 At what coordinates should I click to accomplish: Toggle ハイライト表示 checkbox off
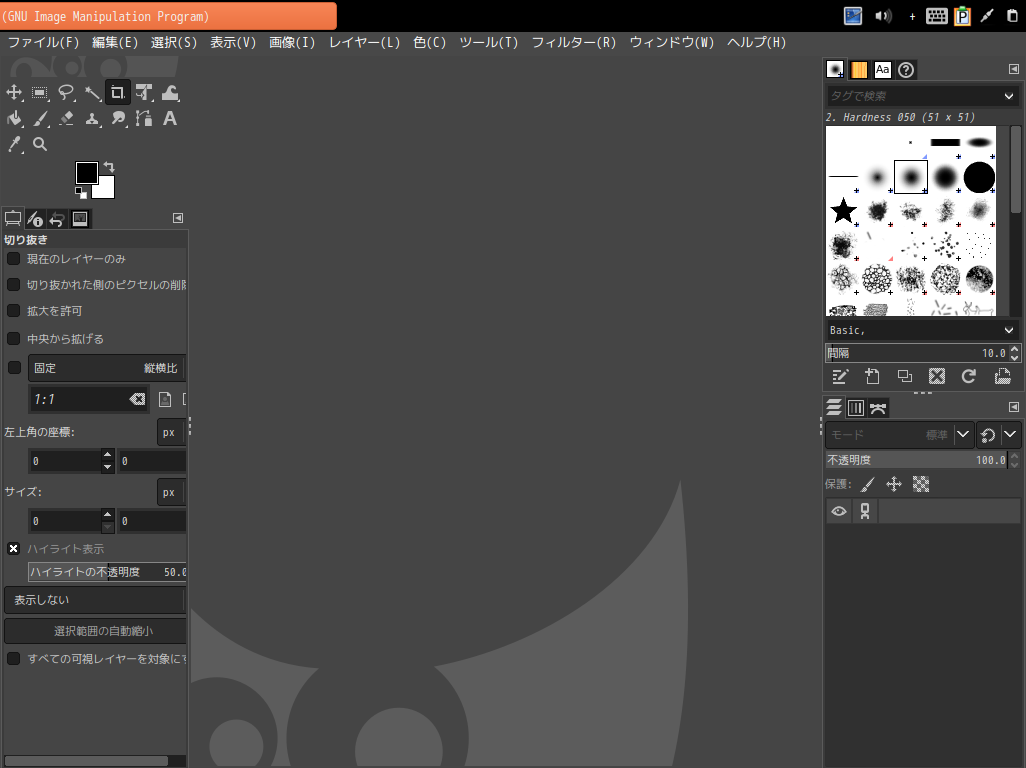[x=13, y=549]
